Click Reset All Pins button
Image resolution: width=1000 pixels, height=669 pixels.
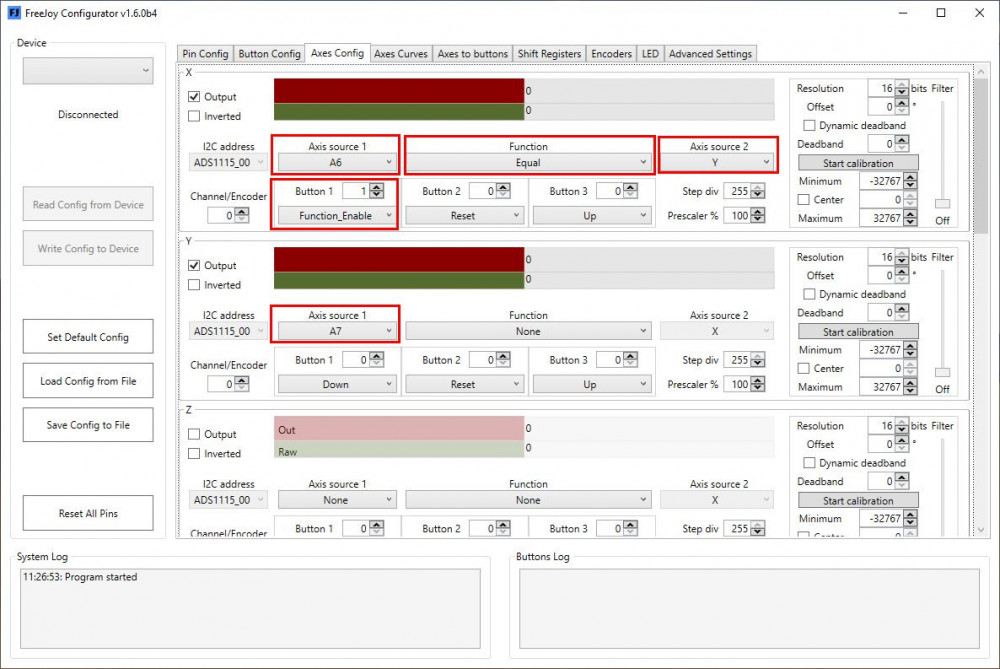pos(88,513)
